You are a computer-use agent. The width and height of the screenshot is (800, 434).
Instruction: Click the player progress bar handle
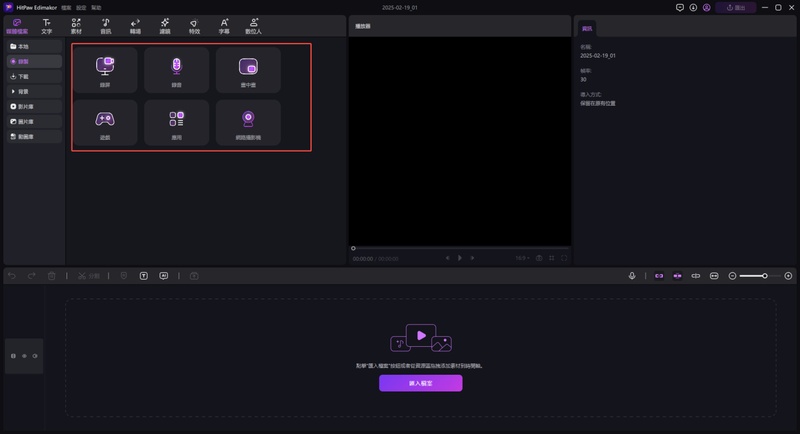tap(353, 248)
